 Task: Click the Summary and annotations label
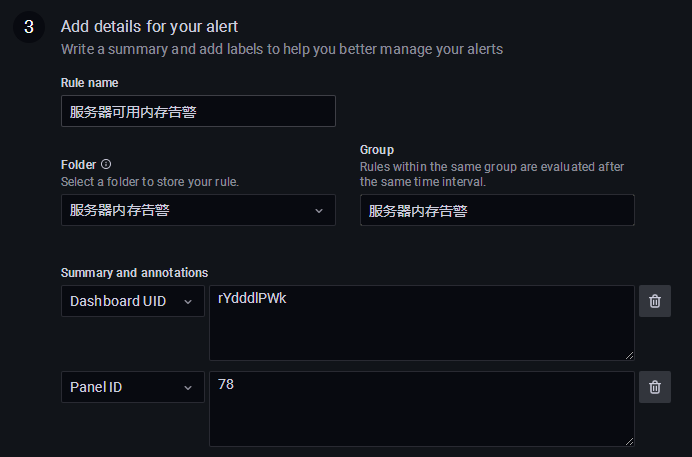pyautogui.click(x=134, y=273)
